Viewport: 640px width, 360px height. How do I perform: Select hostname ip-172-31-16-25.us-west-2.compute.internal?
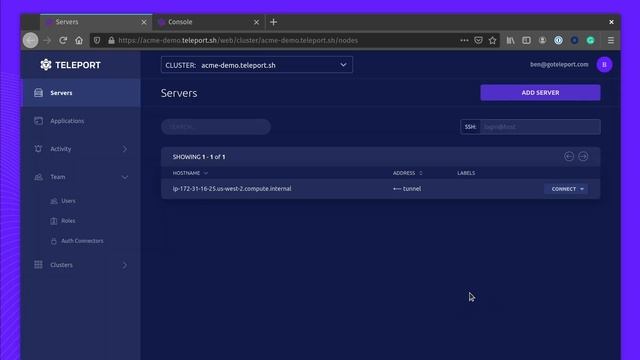pos(232,189)
